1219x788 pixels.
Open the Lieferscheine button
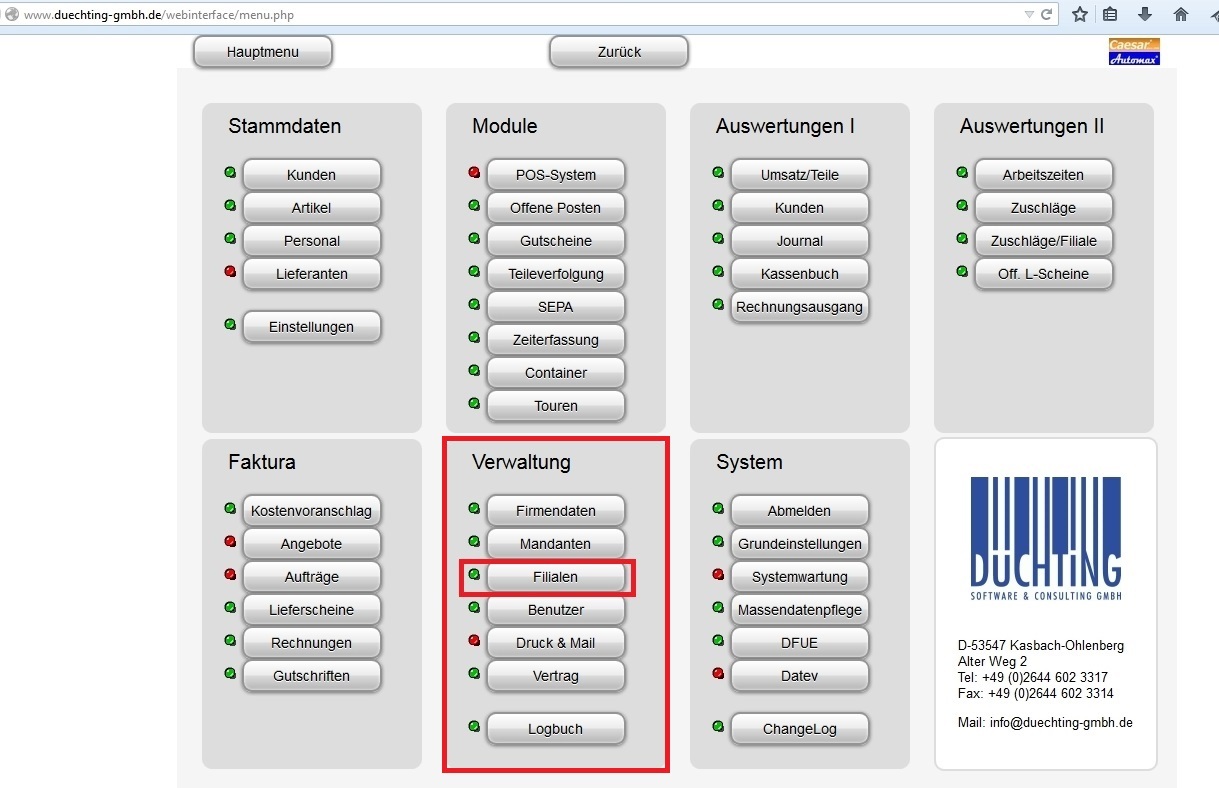(311, 609)
